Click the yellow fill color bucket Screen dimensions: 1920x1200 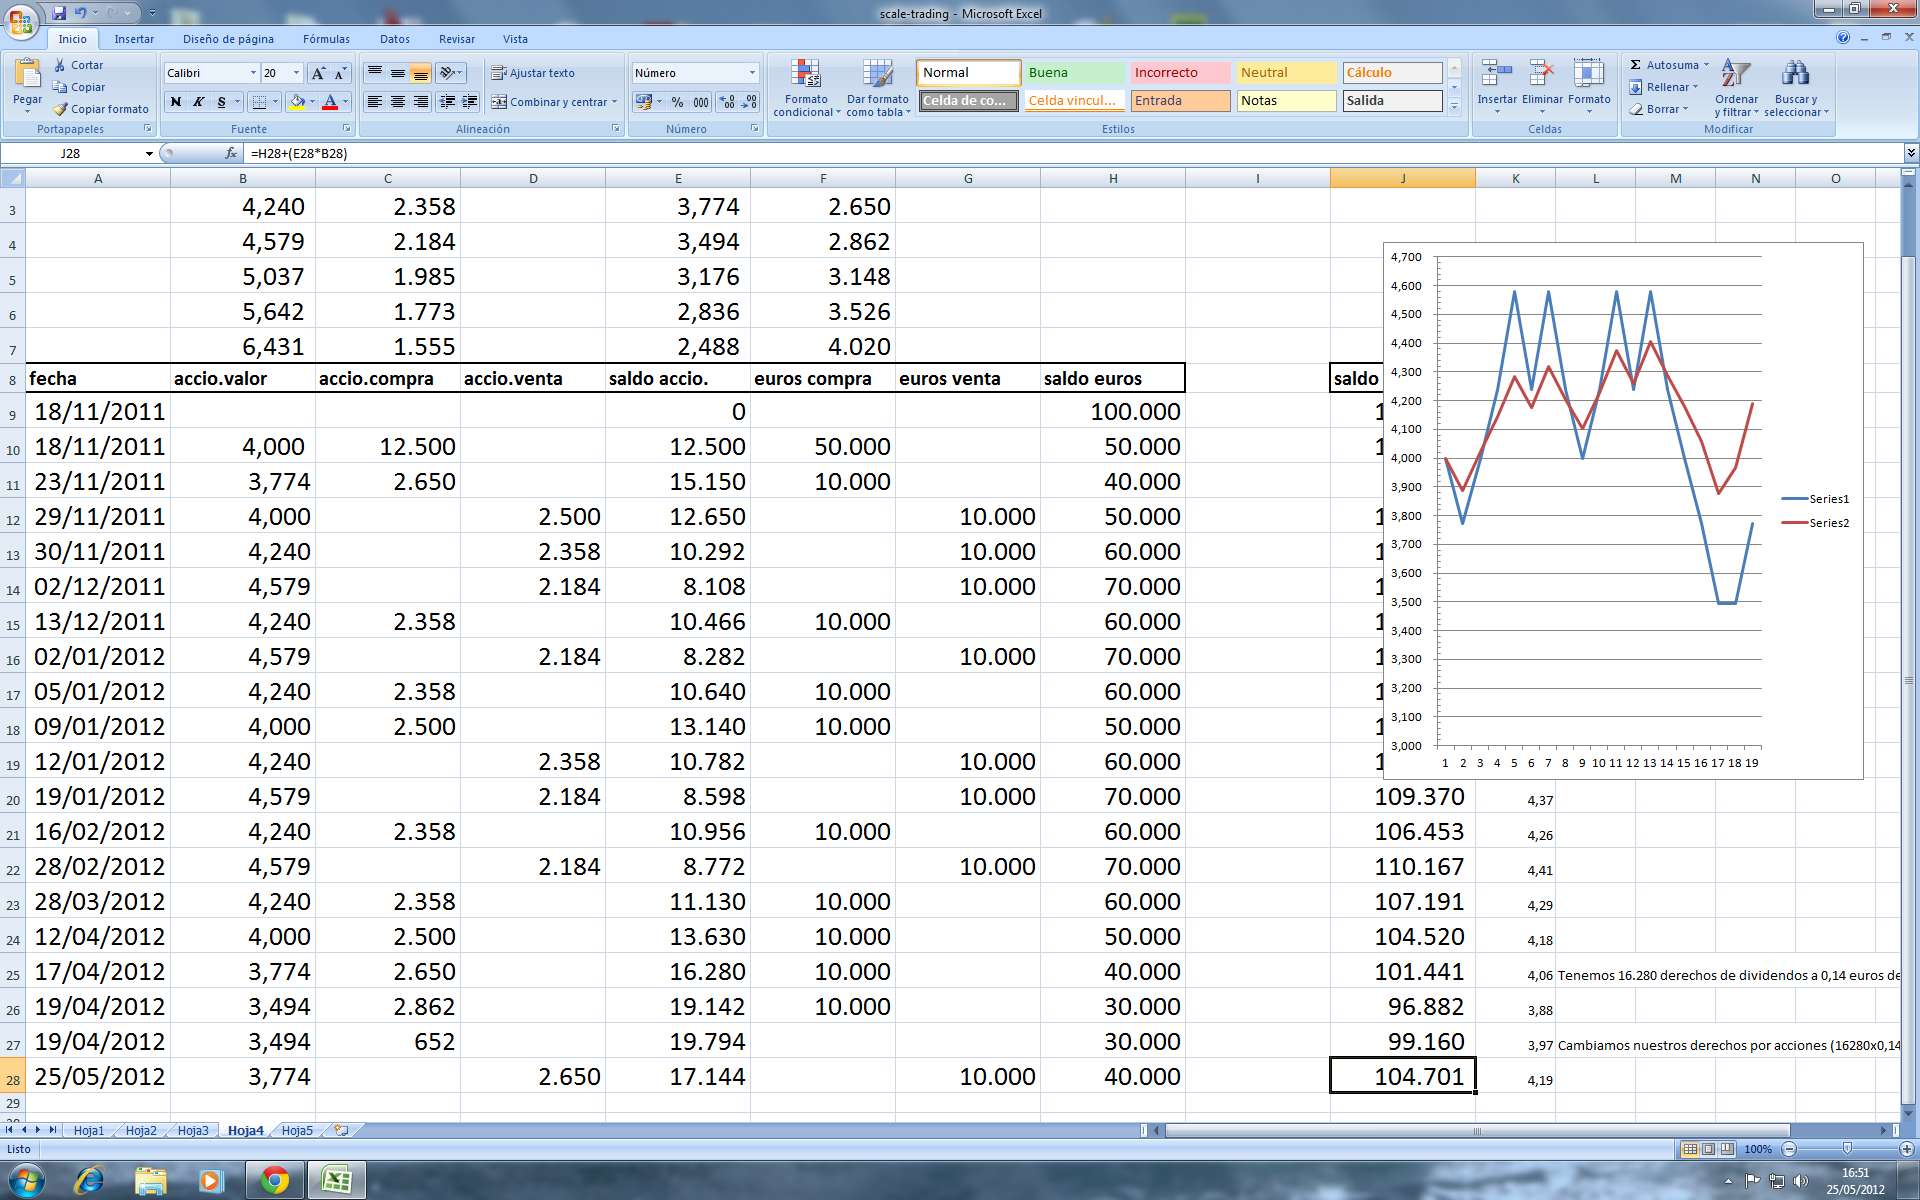point(296,102)
